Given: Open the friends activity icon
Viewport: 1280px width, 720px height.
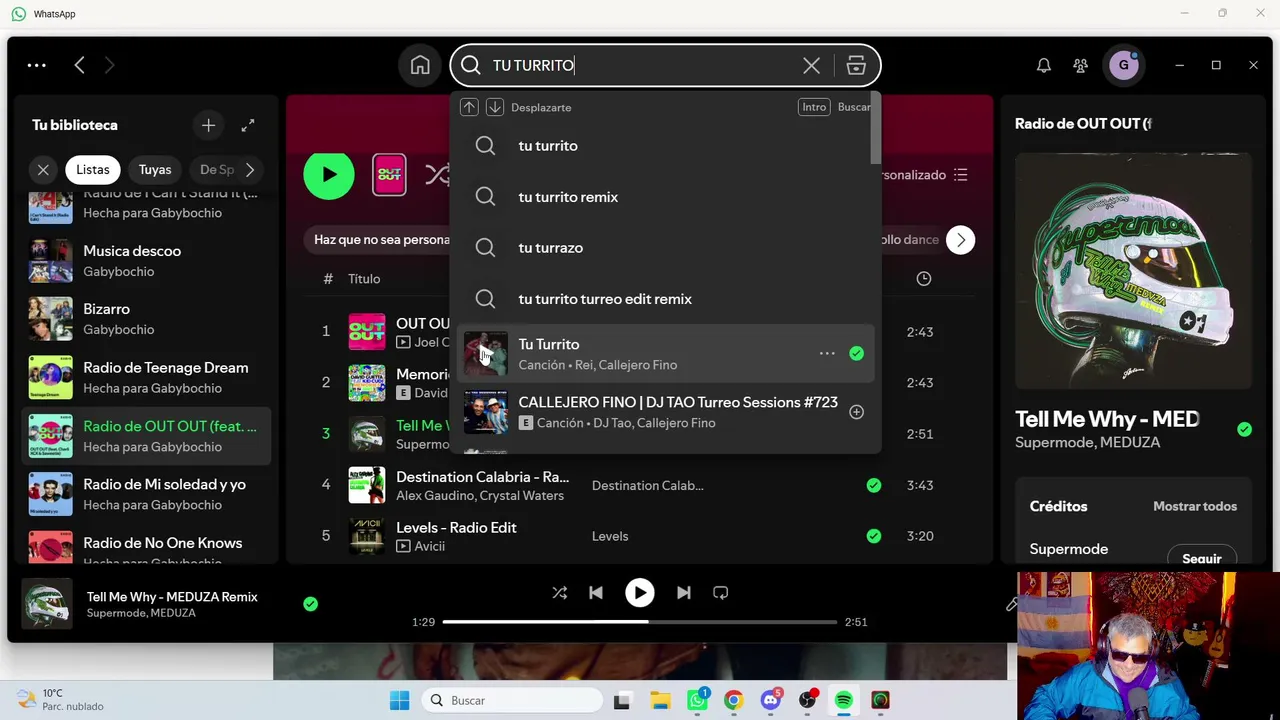Looking at the screenshot, I should 1080,65.
